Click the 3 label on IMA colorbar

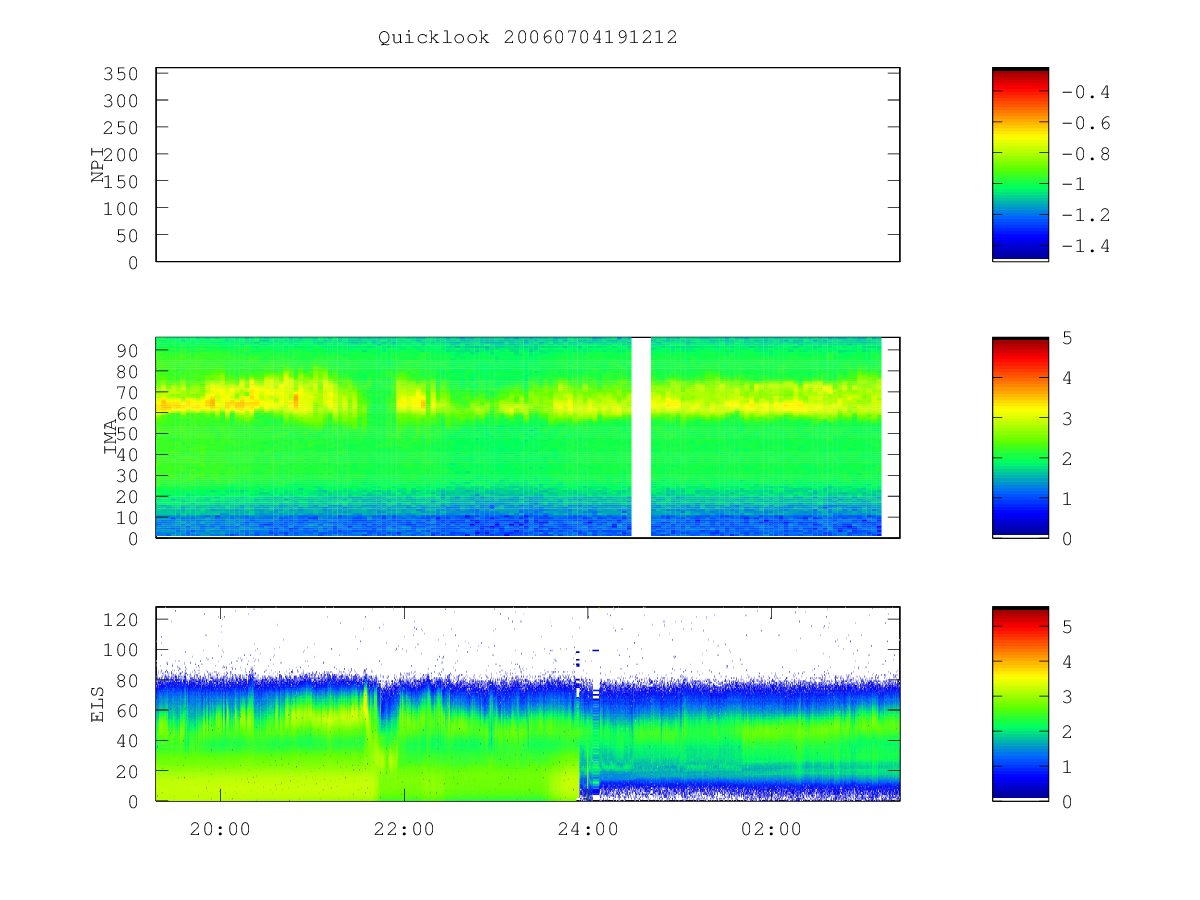1067,418
